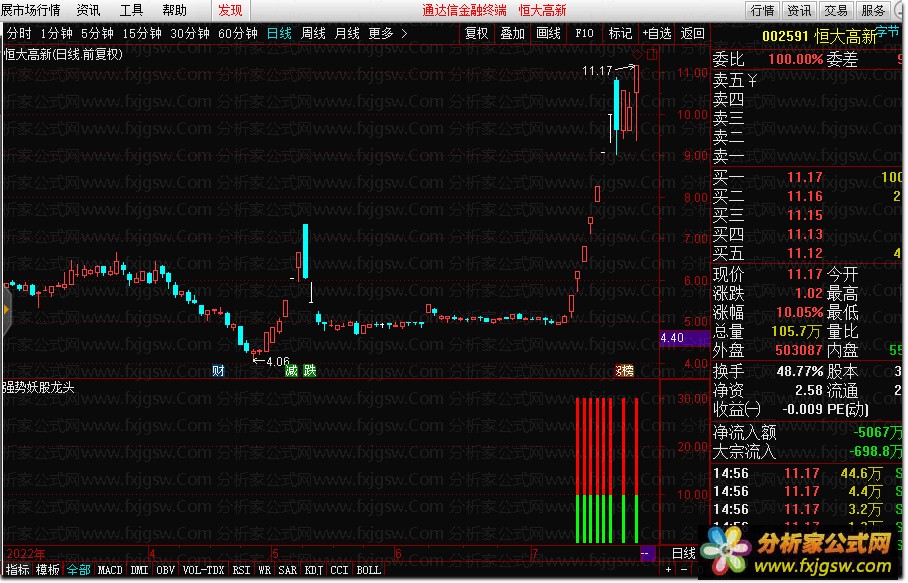Click the 资讯 button at top right

[799, 10]
